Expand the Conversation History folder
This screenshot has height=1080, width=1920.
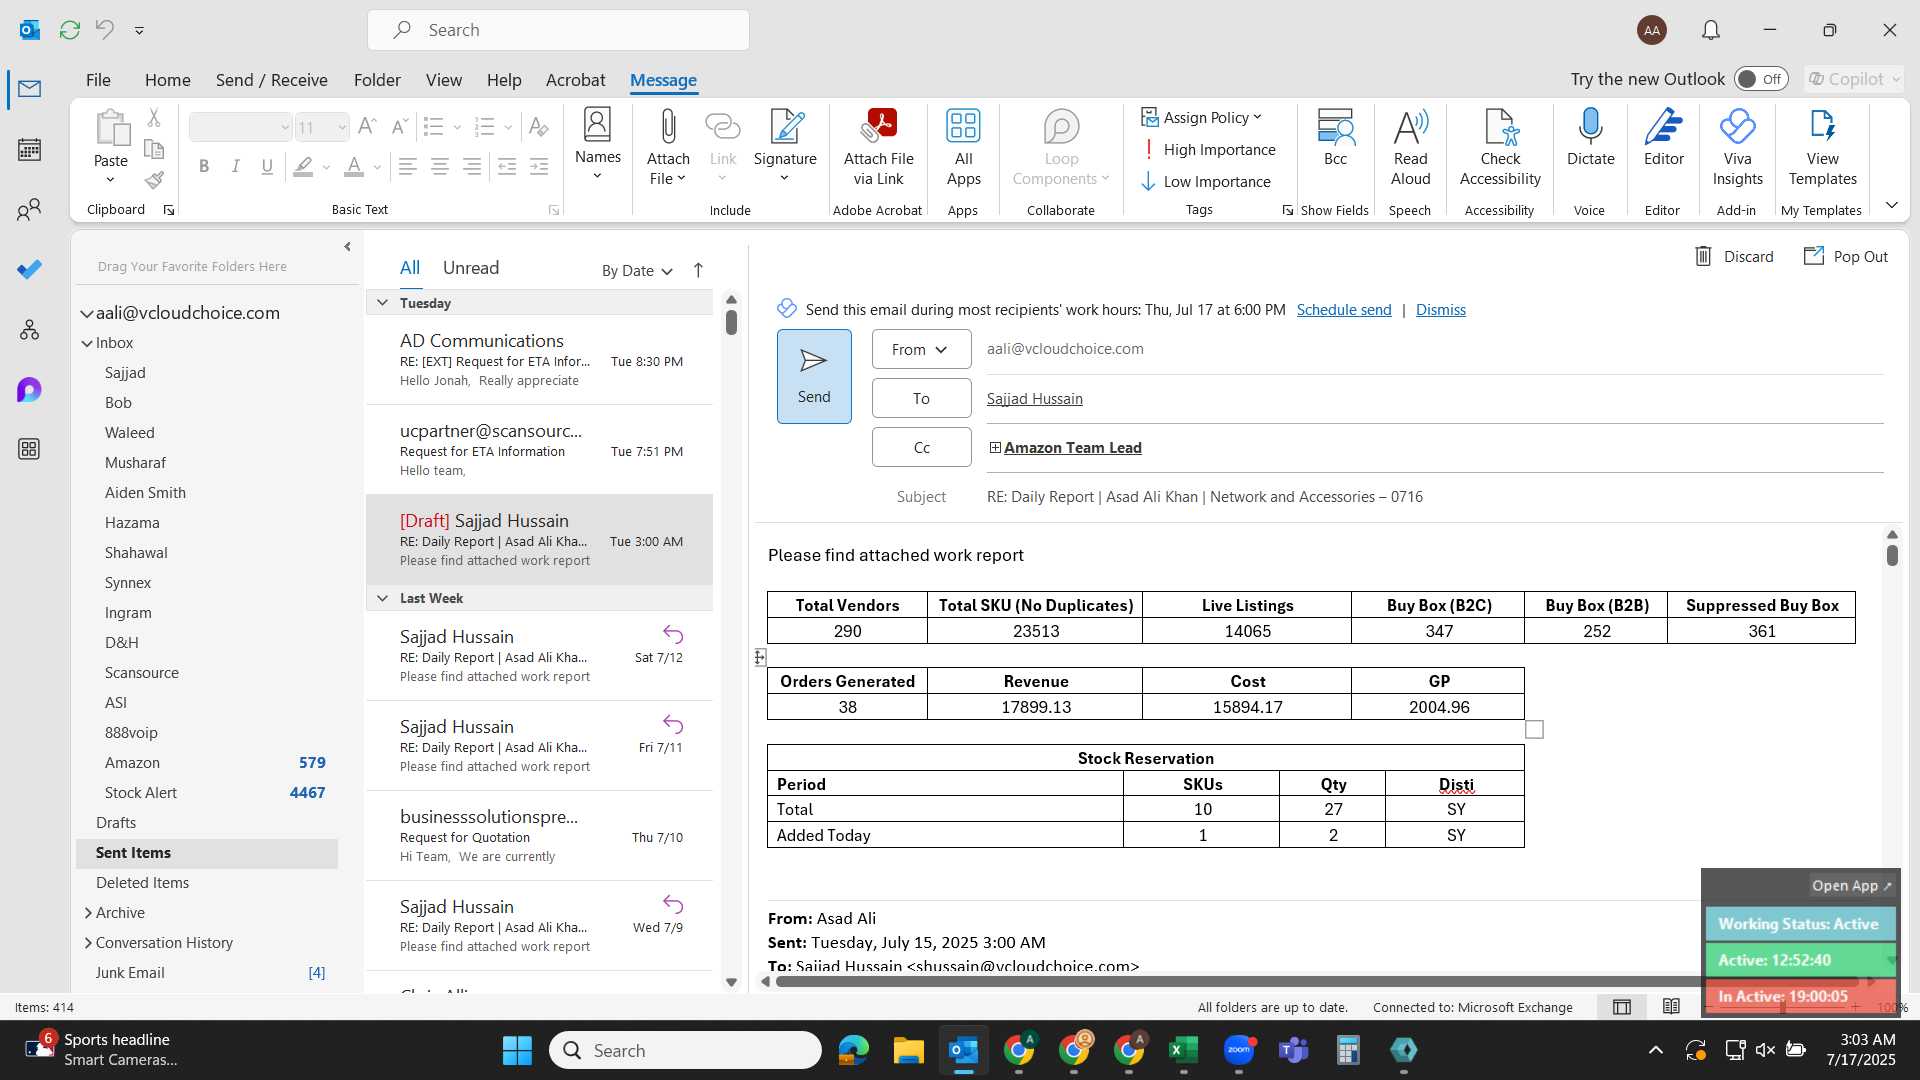tap(88, 942)
